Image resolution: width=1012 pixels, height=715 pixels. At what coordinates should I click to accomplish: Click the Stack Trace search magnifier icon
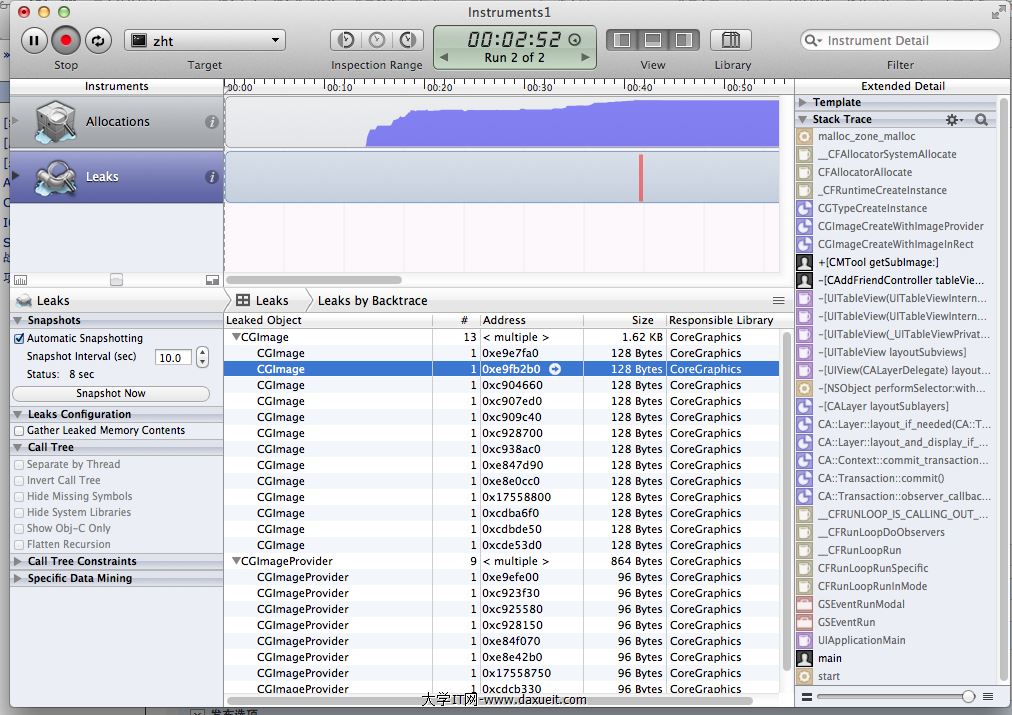[x=981, y=119]
